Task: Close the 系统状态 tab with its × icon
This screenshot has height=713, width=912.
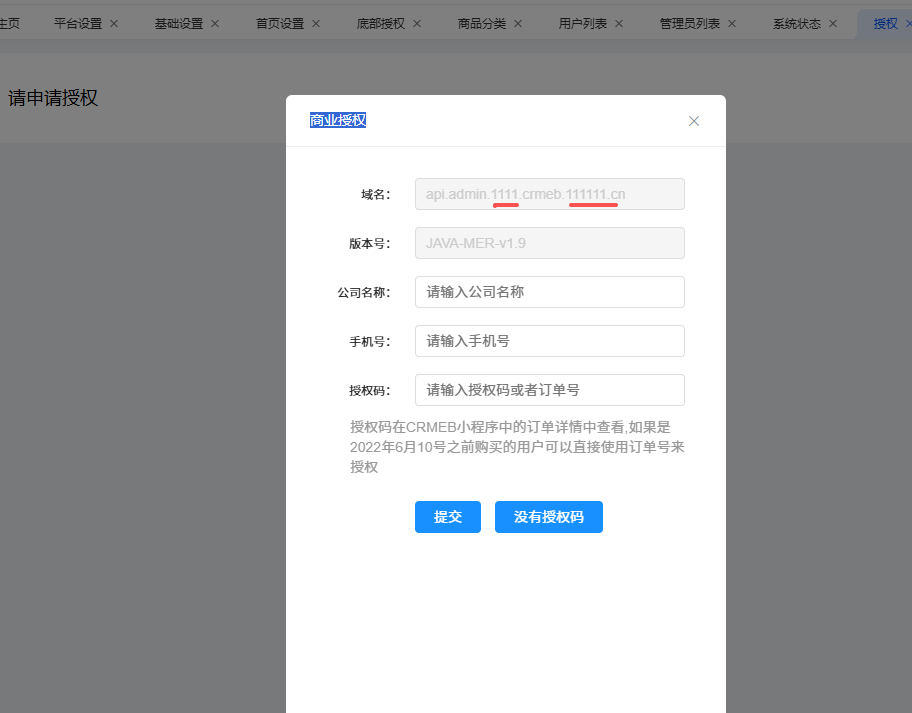Action: [x=833, y=24]
